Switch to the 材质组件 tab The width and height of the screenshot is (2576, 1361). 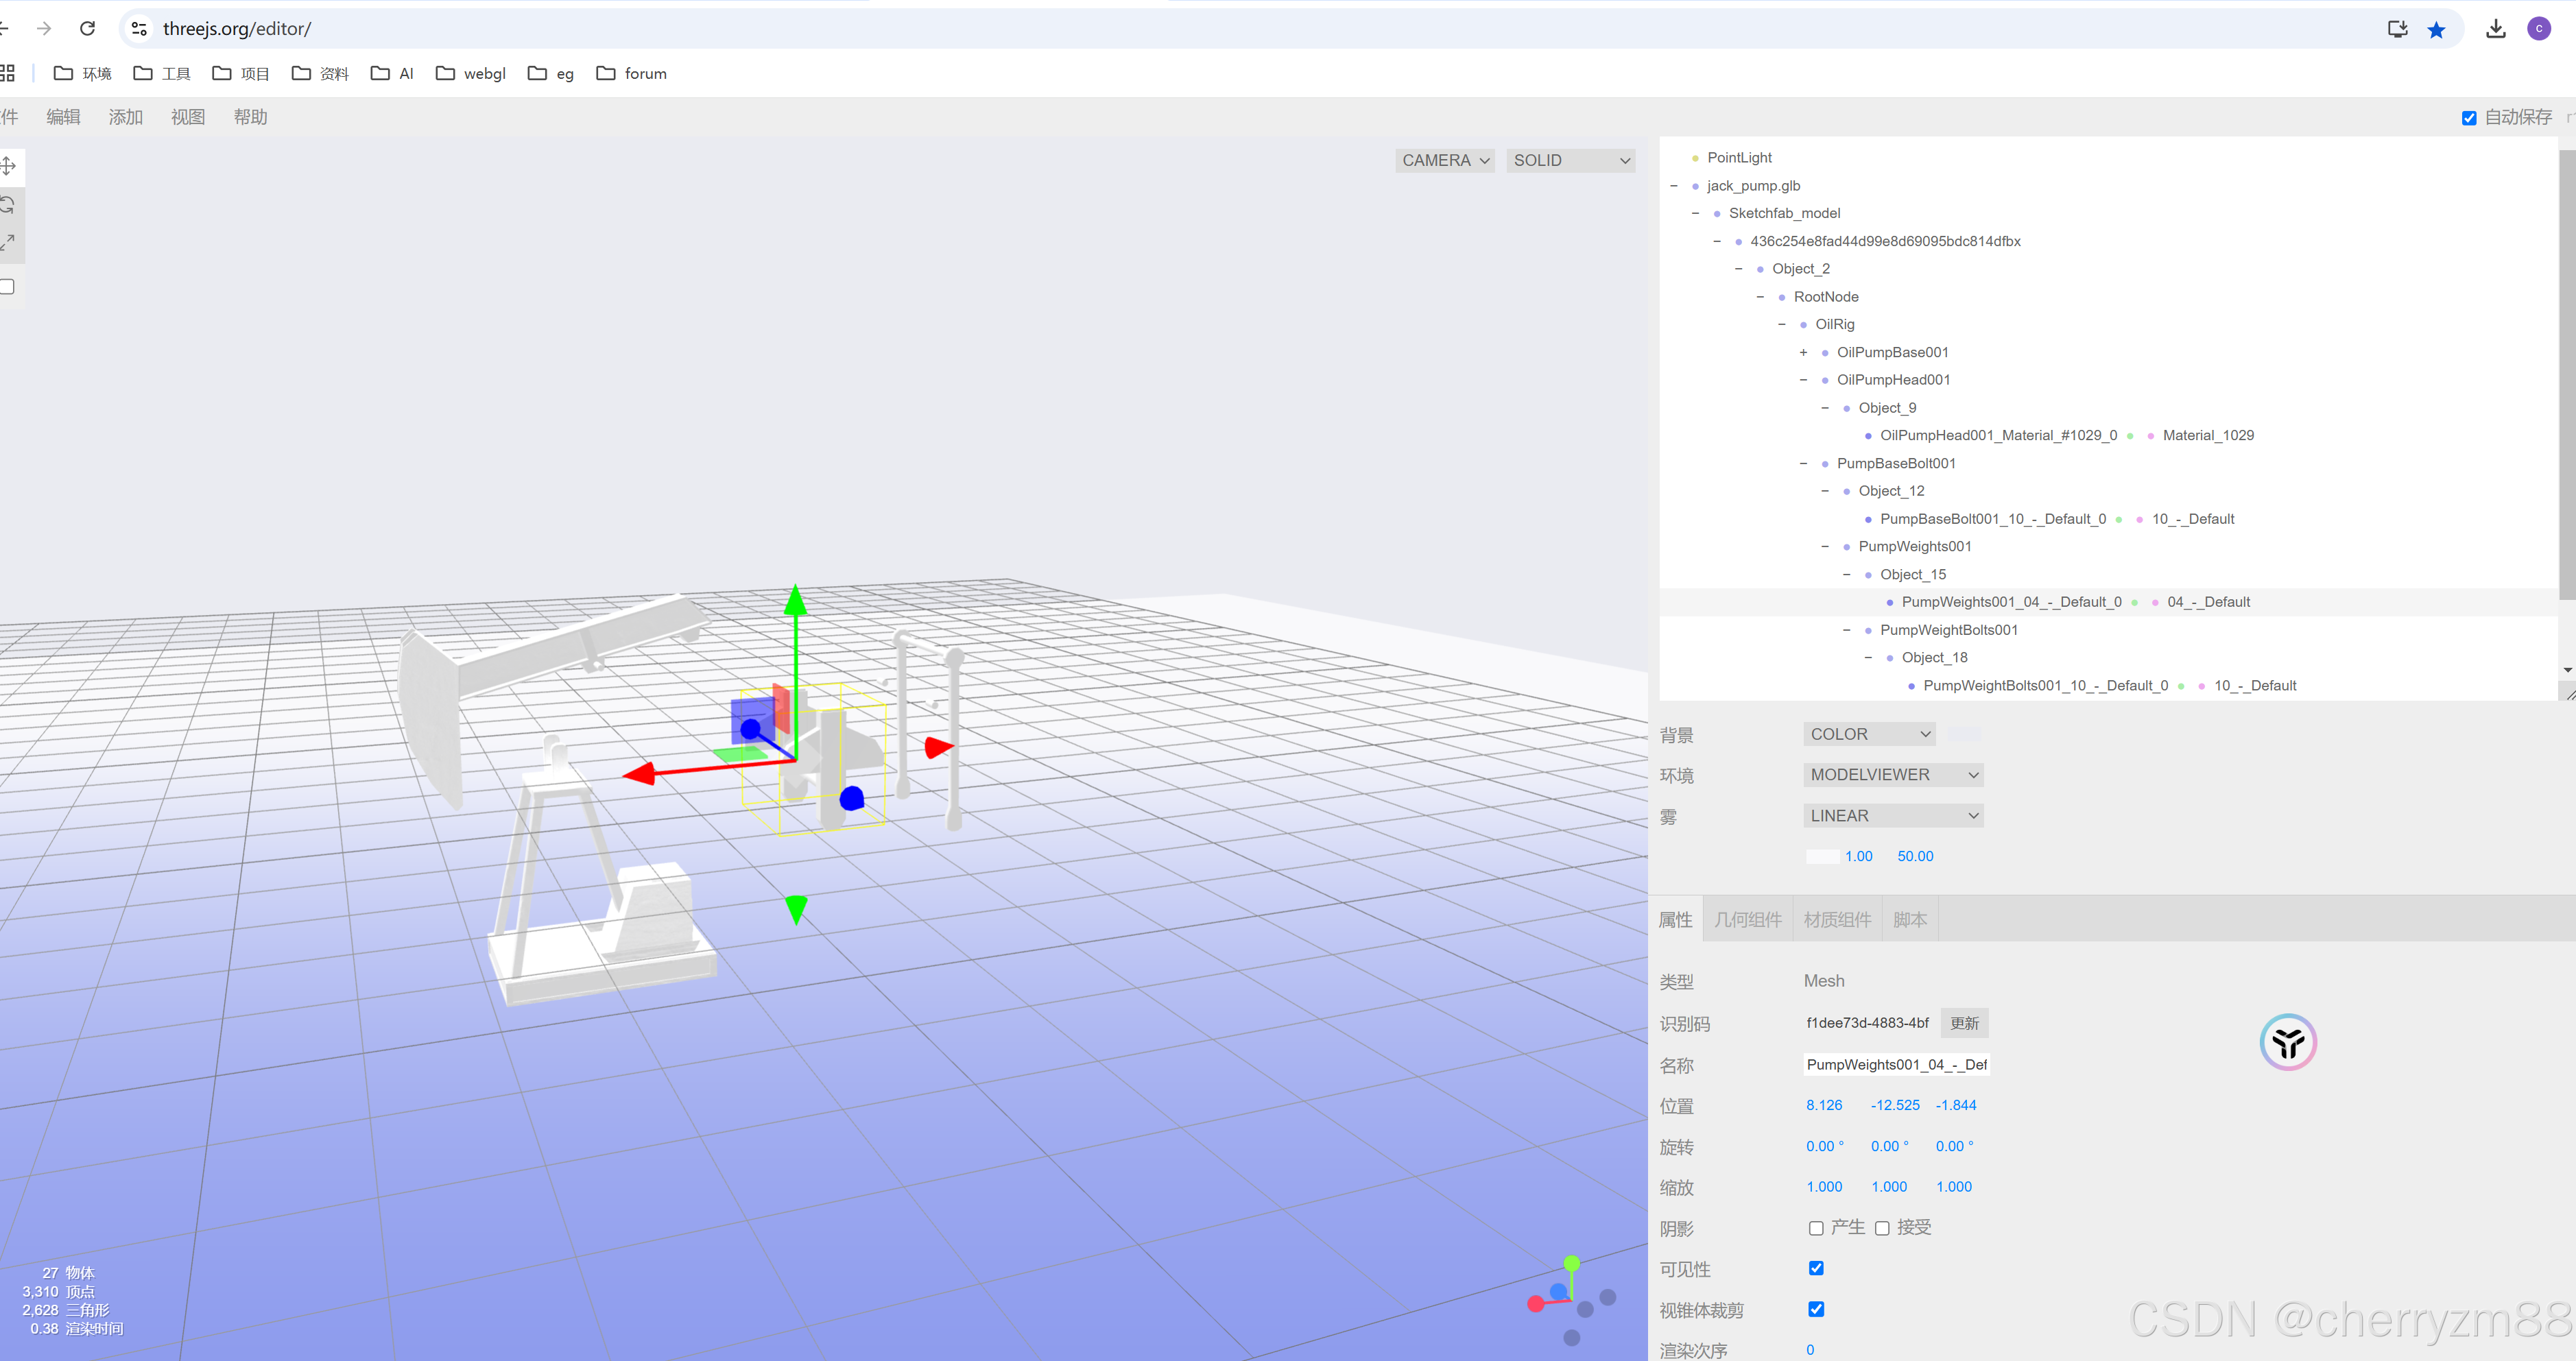(x=1837, y=919)
